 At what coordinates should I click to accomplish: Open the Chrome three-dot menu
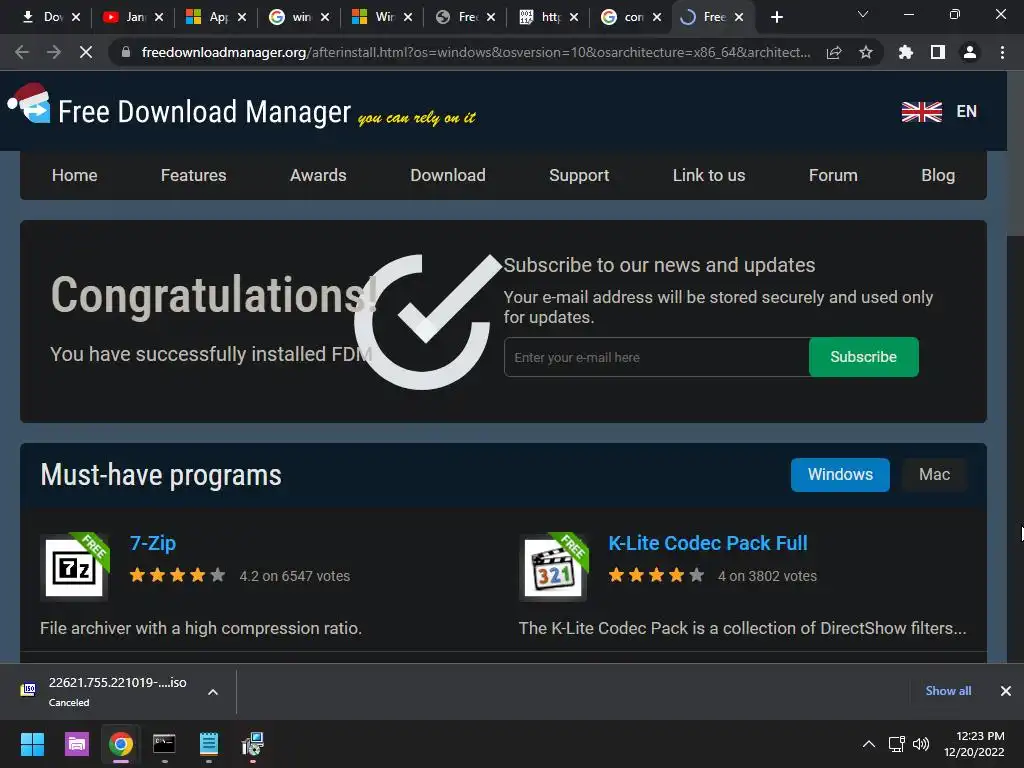tap(1002, 52)
